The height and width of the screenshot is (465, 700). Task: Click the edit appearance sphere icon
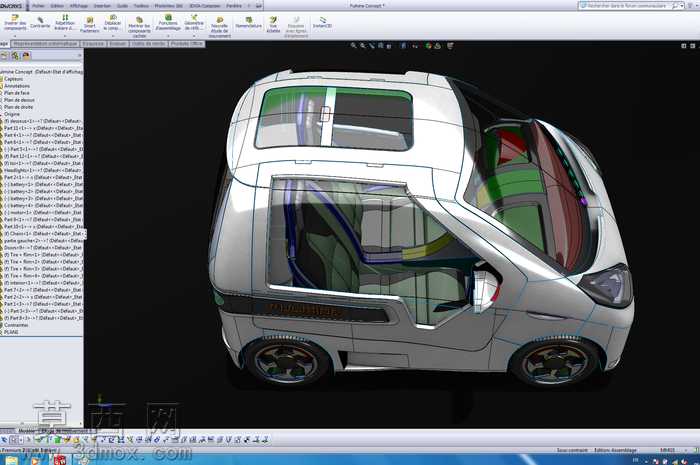pos(429,46)
